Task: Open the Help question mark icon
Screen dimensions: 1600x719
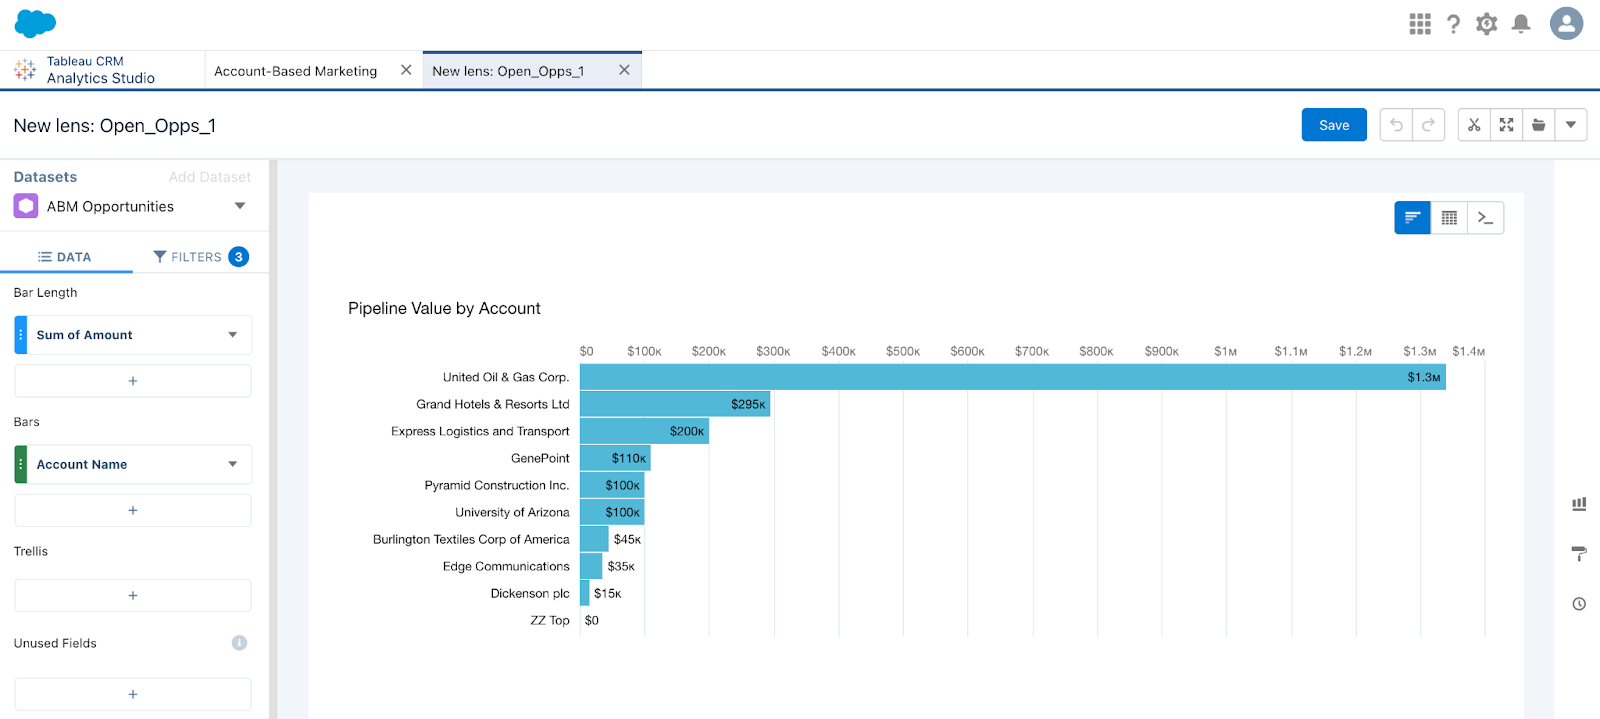Action: [1453, 24]
